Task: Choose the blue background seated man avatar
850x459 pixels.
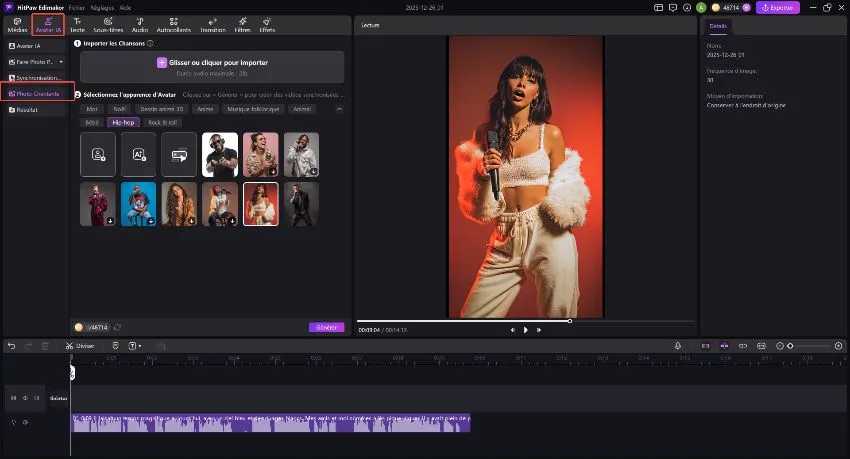Action: [139, 204]
